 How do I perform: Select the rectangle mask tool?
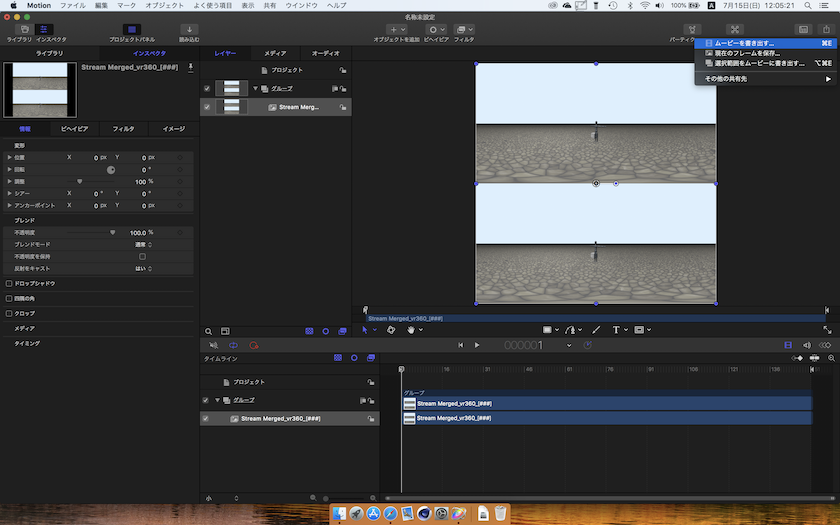click(x=639, y=330)
